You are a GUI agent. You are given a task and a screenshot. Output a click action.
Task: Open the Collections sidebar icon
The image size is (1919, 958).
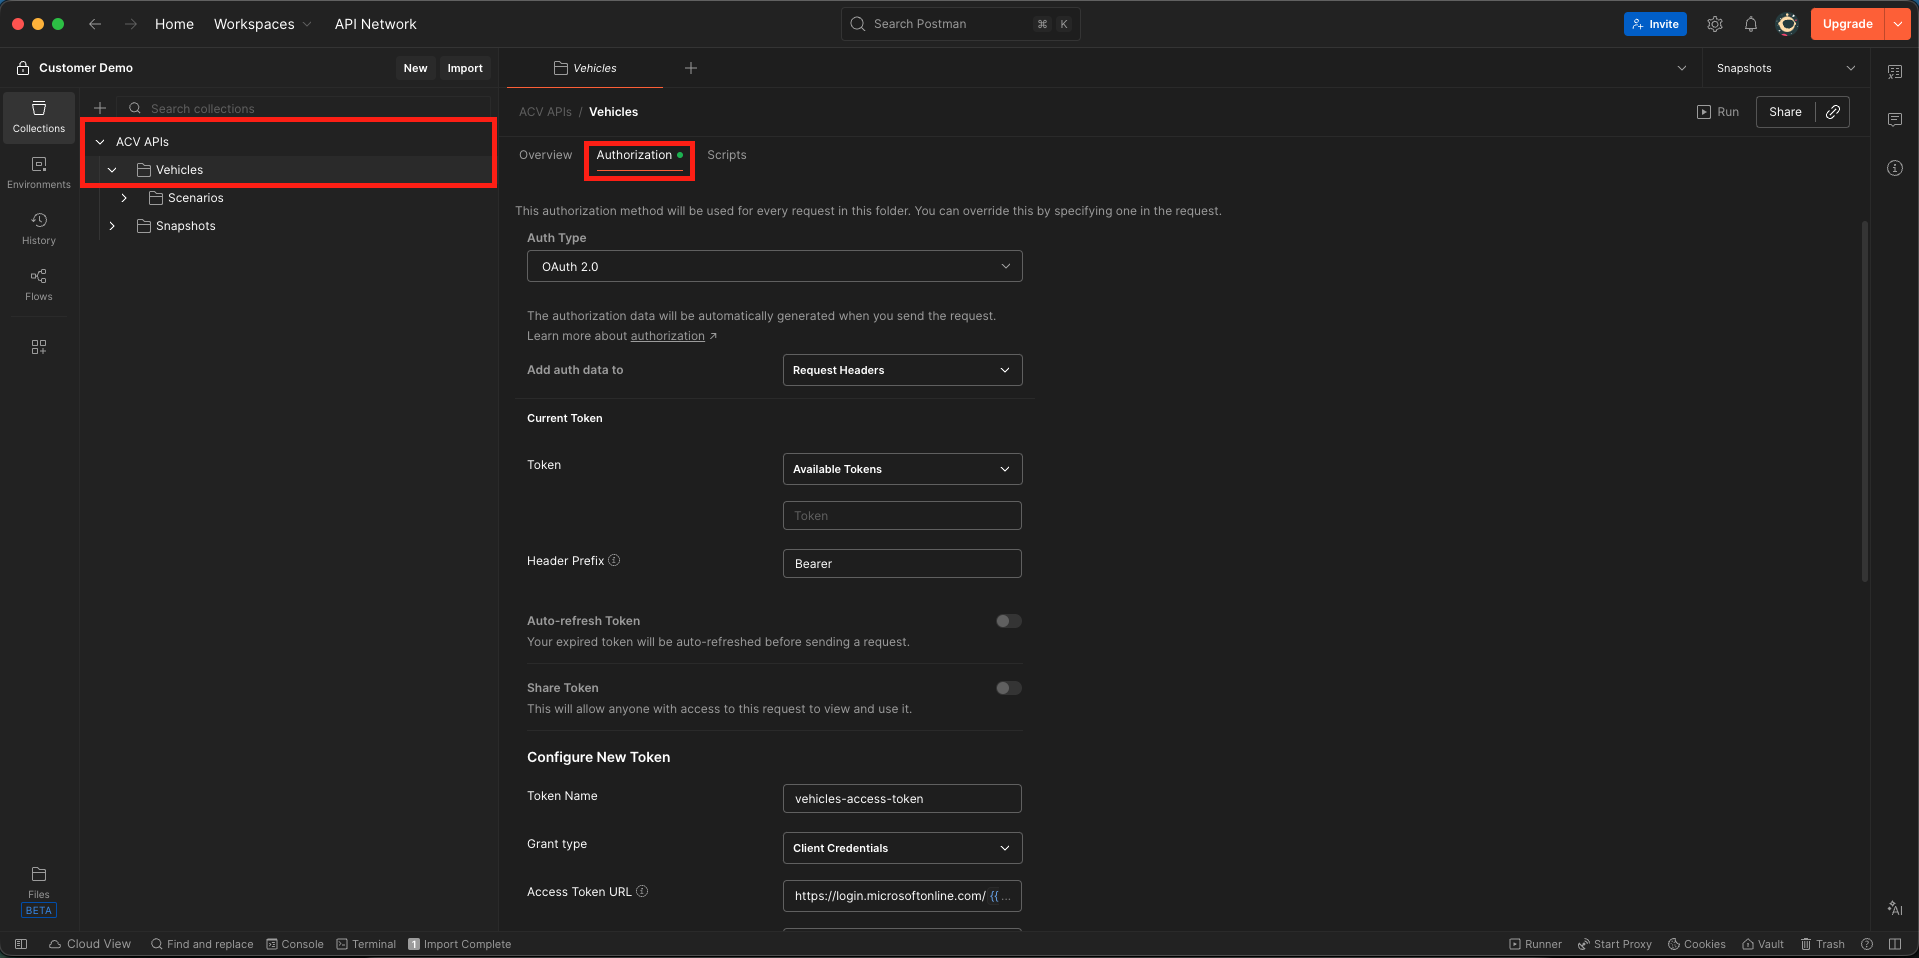point(38,117)
